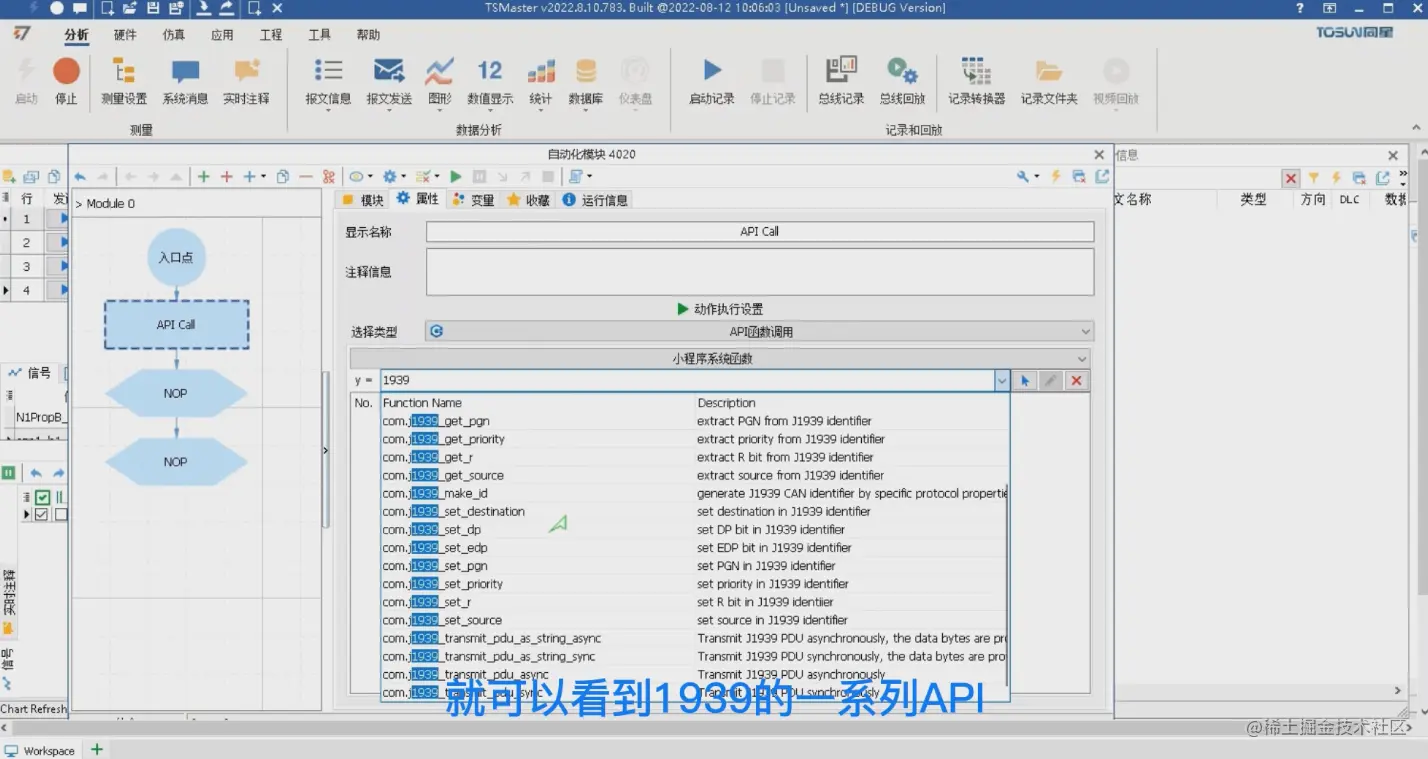This screenshot has height=759, width=1428.
Task: Switch to the 收藏 tab
Action: (x=528, y=200)
